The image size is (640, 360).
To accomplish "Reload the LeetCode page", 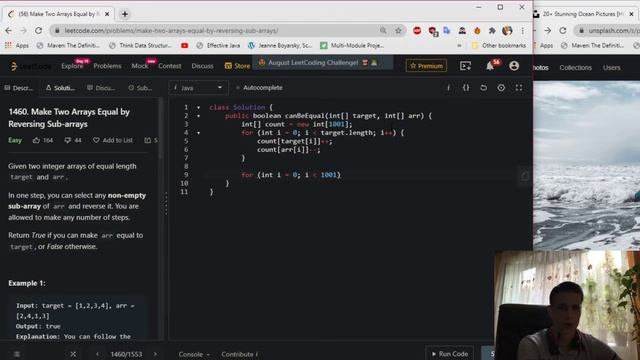I will pyautogui.click(x=38, y=31).
